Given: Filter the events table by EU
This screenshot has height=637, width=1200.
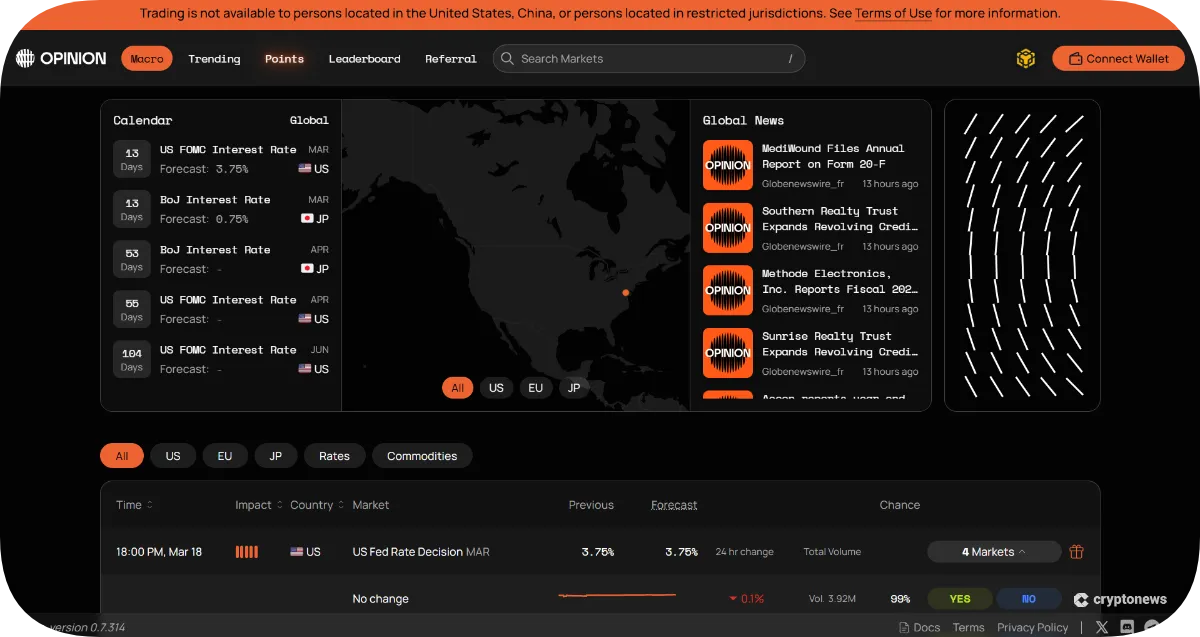Looking at the screenshot, I should click(x=225, y=456).
